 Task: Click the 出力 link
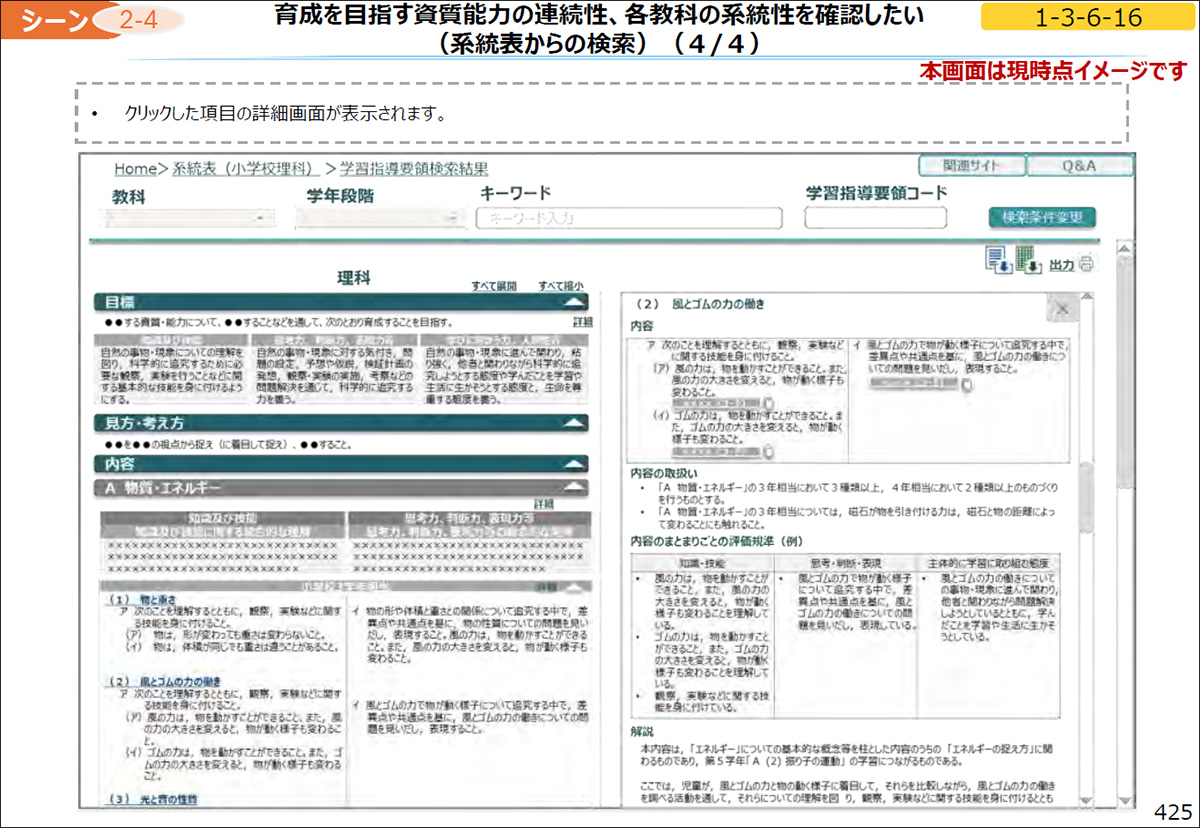click(1061, 266)
